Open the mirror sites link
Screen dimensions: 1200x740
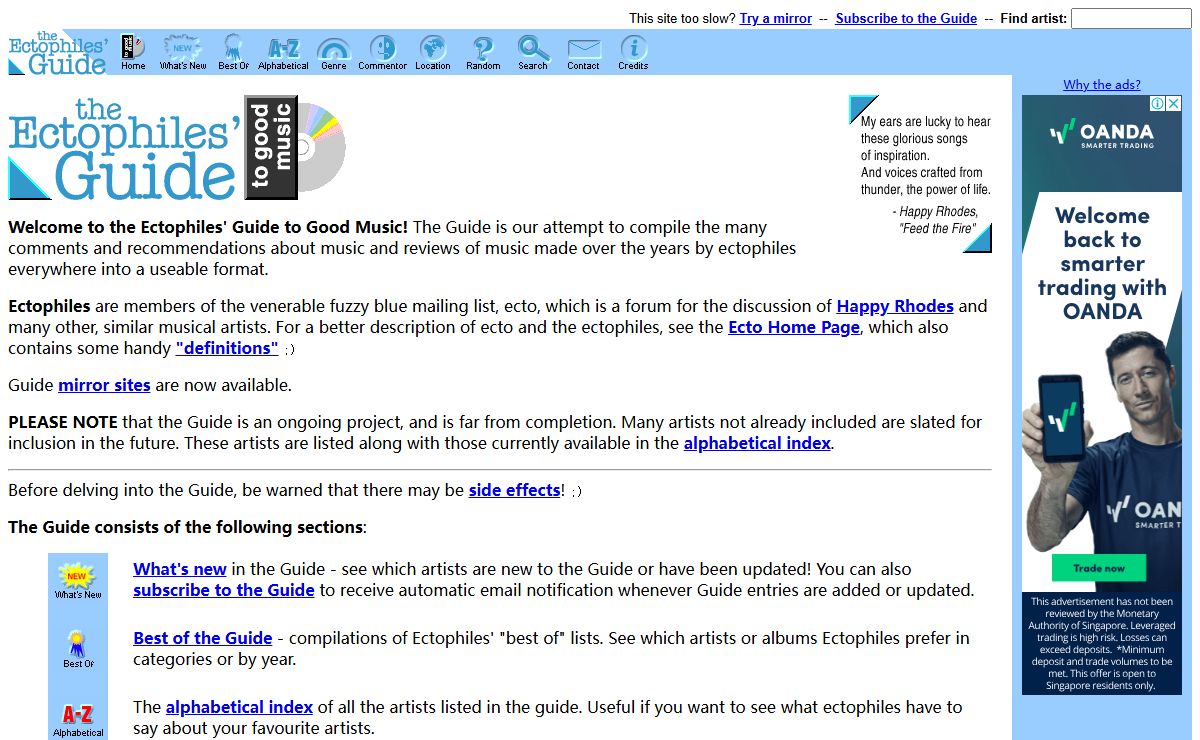104,385
